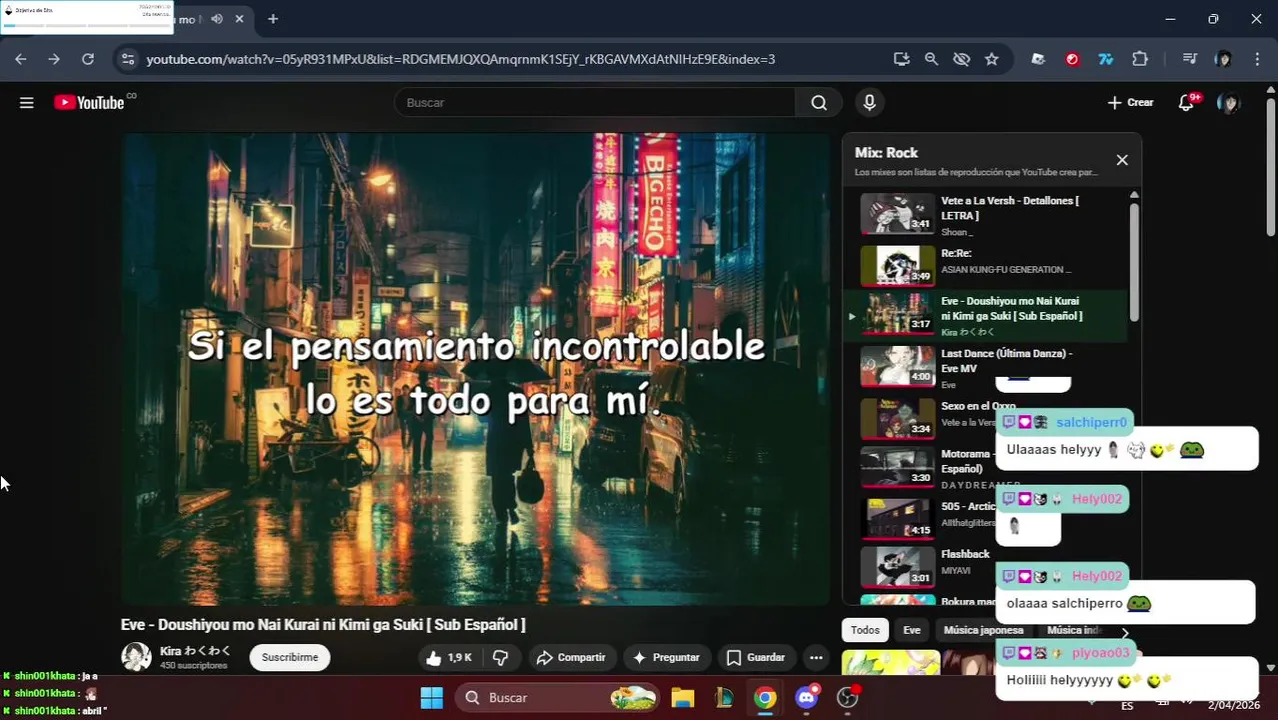Select the Eve filter chip
1278x720 pixels.
tap(912, 630)
